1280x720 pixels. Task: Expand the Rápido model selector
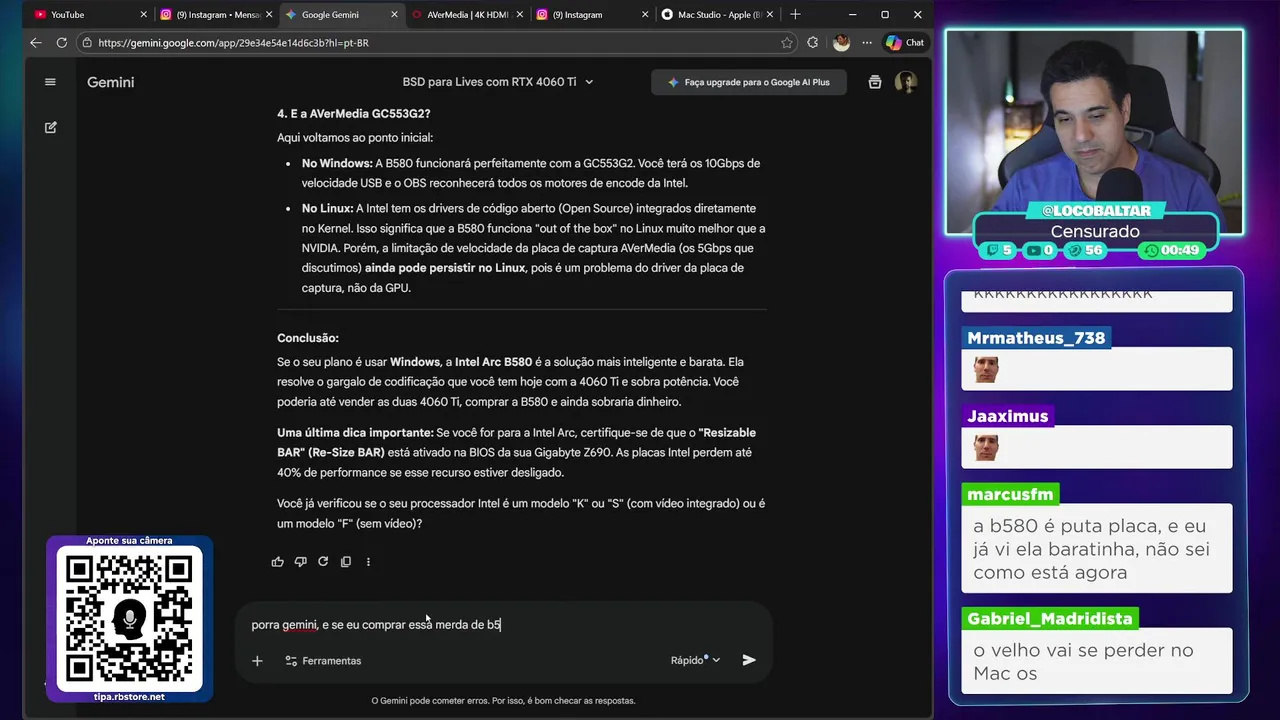click(x=696, y=660)
